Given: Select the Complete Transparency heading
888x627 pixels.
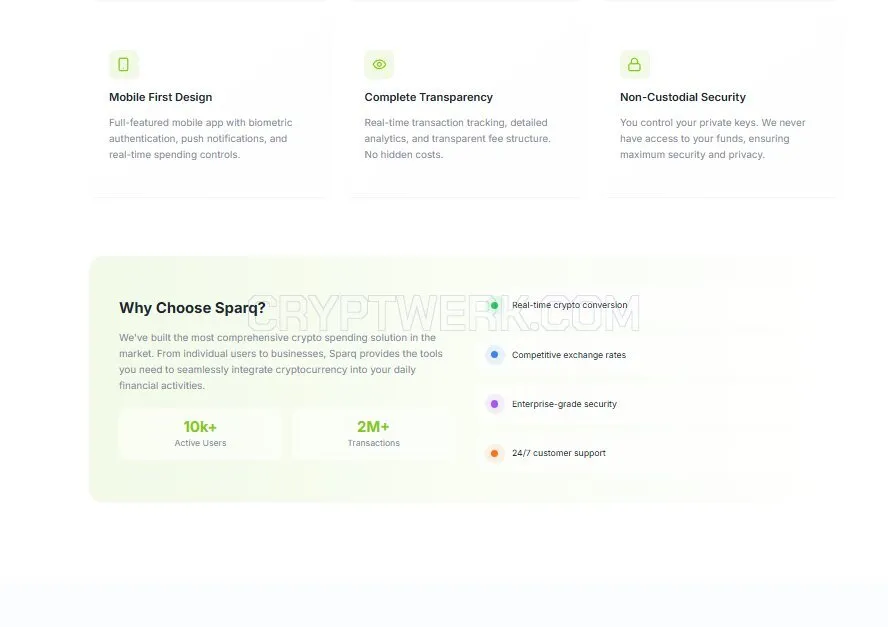Looking at the screenshot, I should 428,97.
